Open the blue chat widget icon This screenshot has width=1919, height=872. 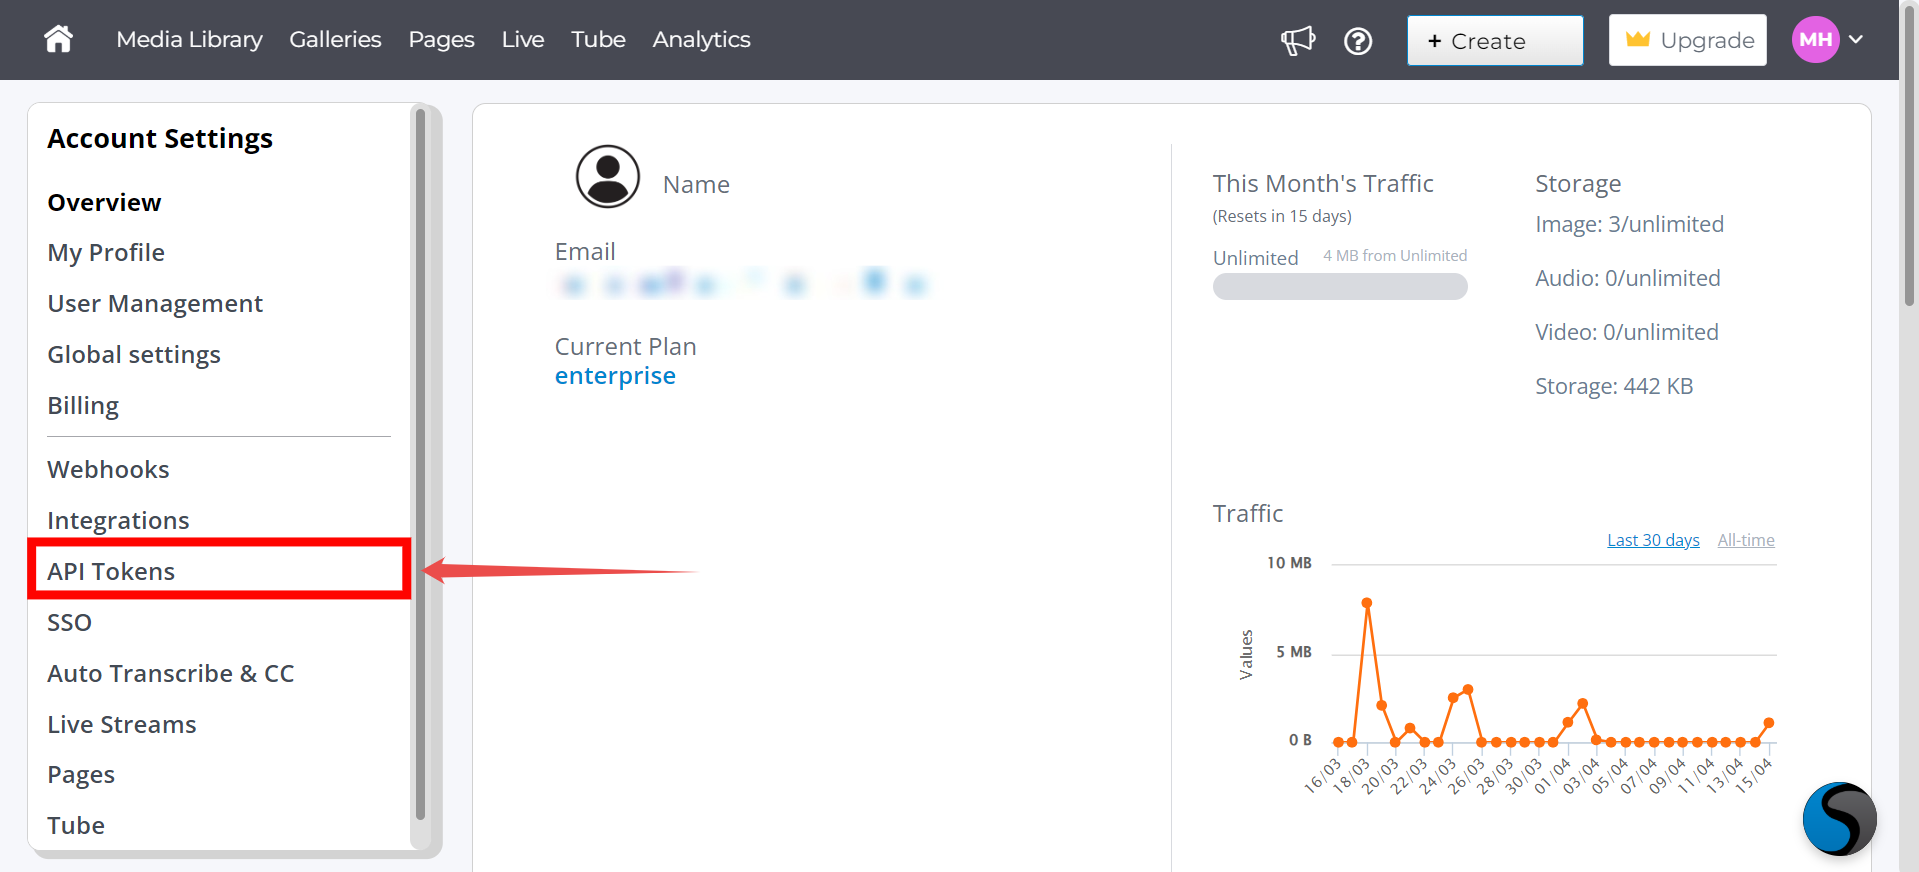(x=1840, y=819)
